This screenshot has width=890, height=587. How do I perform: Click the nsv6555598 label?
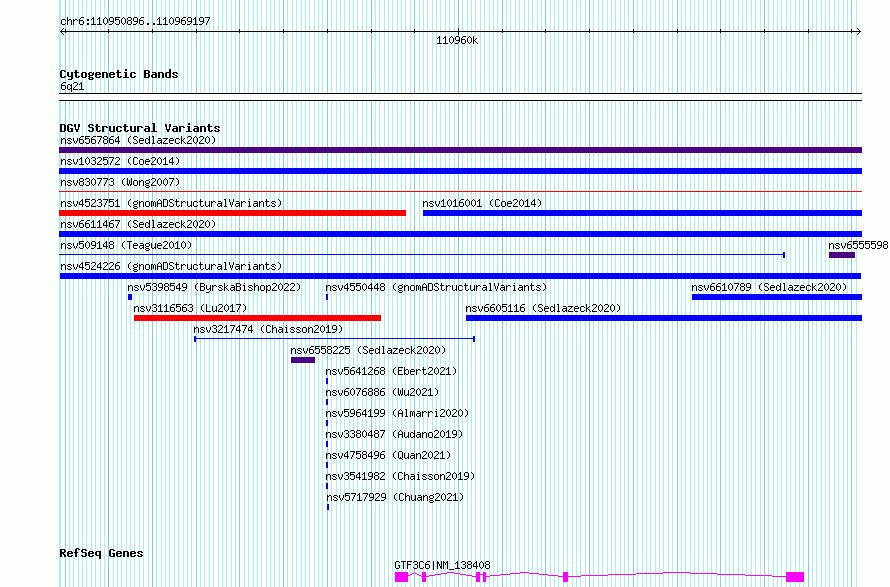click(x=858, y=245)
